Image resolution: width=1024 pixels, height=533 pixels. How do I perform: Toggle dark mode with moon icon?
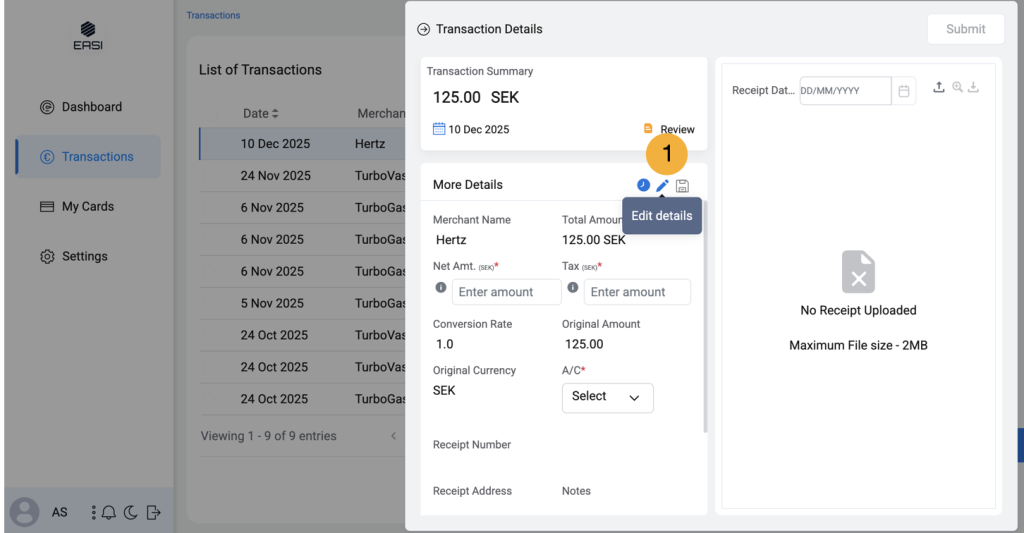click(x=131, y=513)
